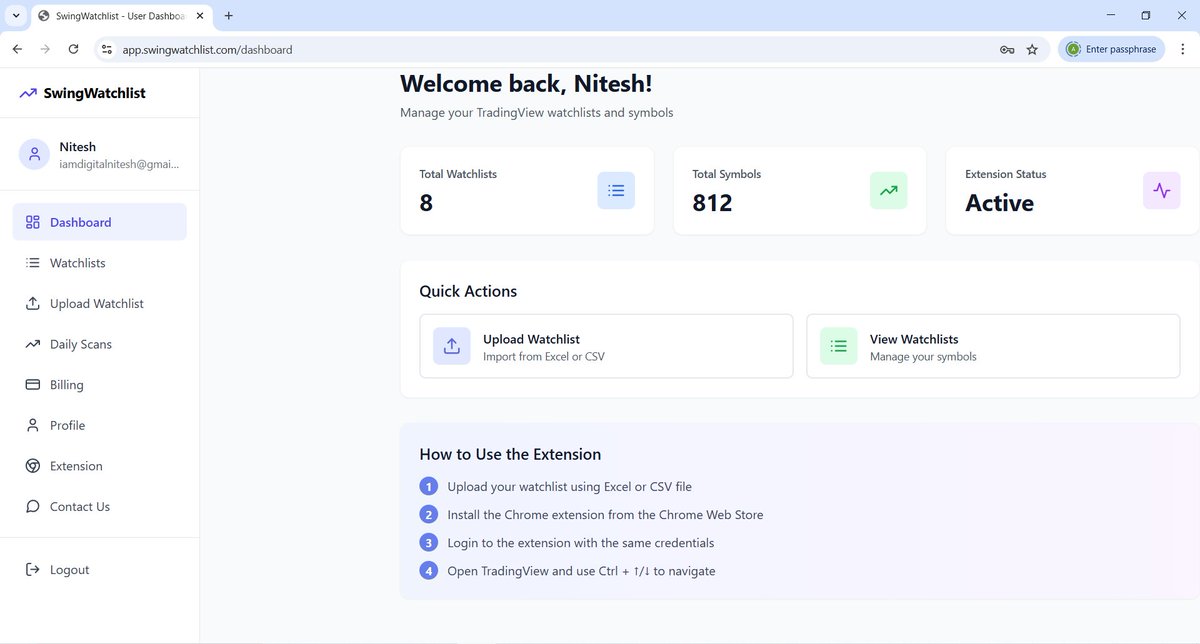Click the Total Watchlists count 8
1200x644 pixels.
pyautogui.click(x=426, y=203)
